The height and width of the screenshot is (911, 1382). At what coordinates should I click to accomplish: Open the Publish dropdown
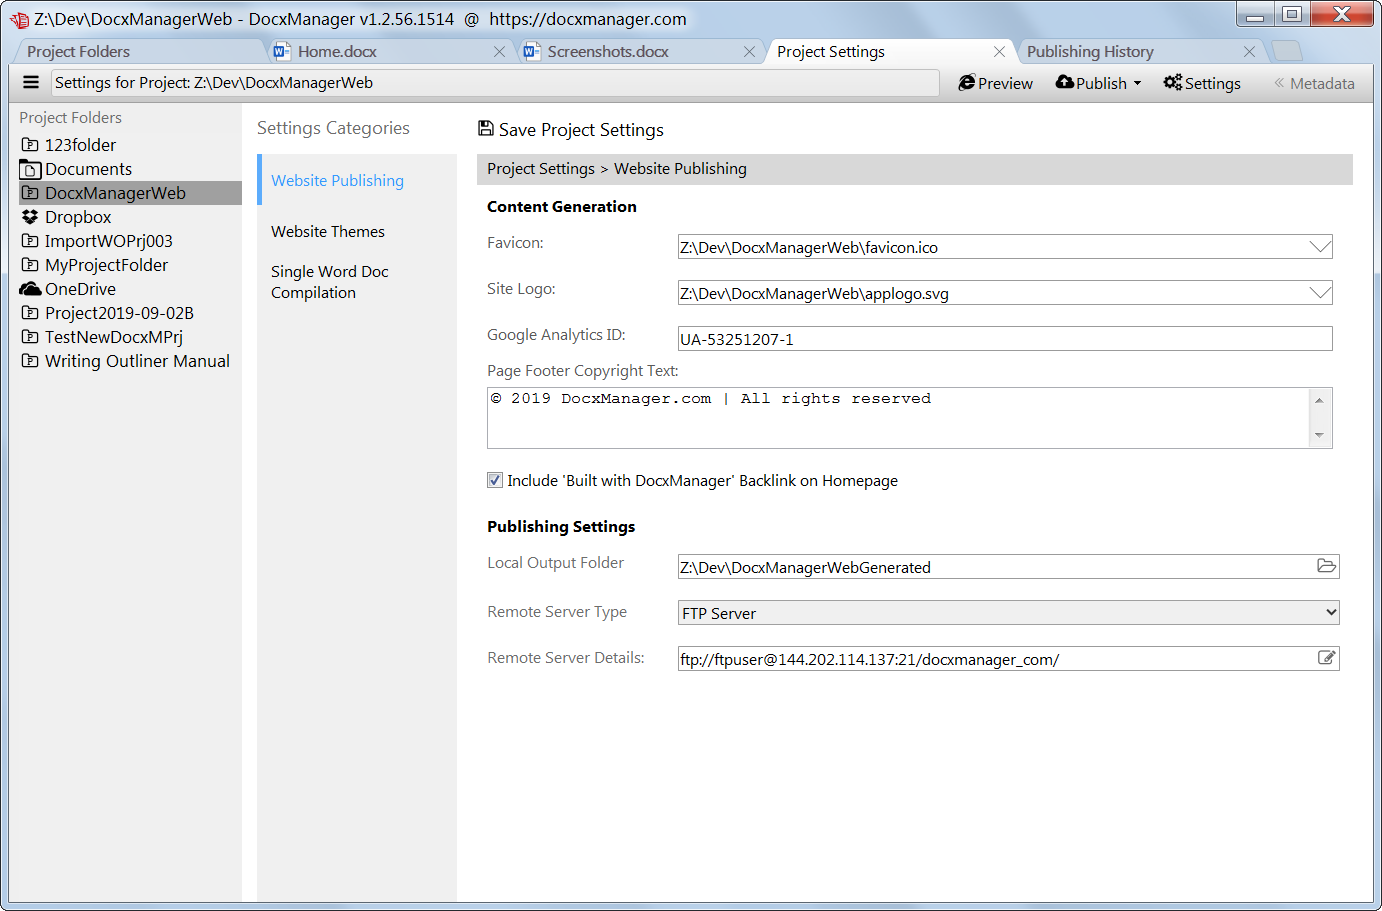pos(1097,83)
